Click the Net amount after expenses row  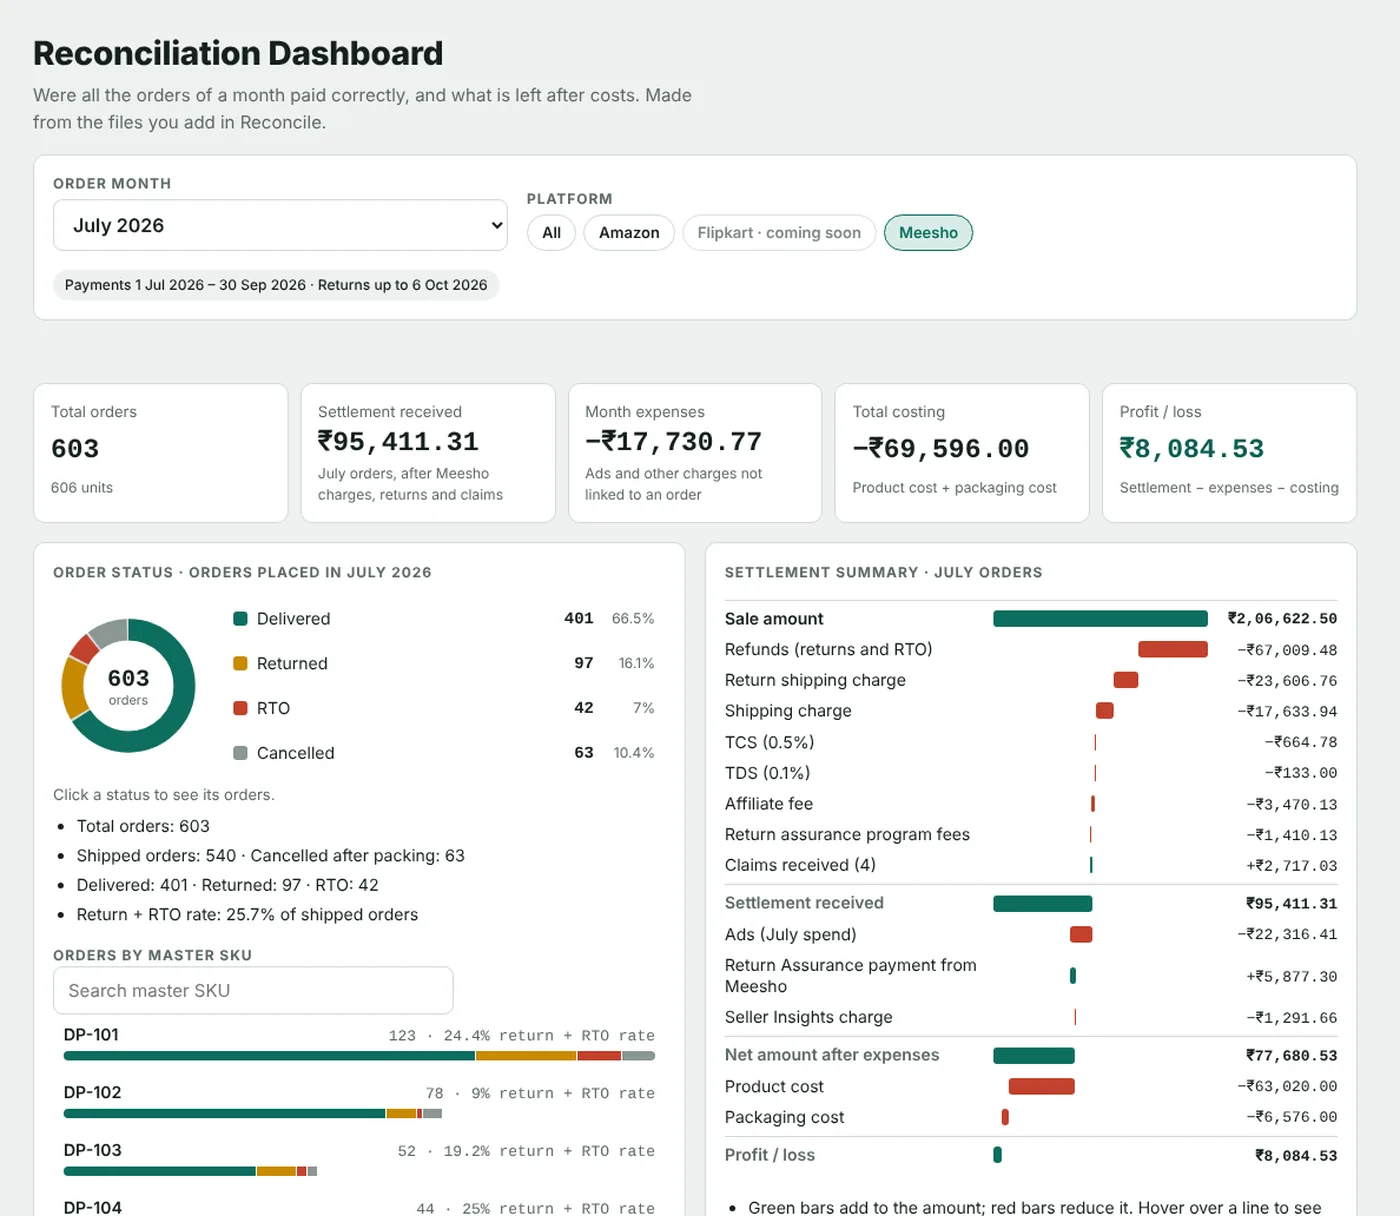pyautogui.click(x=1031, y=1055)
